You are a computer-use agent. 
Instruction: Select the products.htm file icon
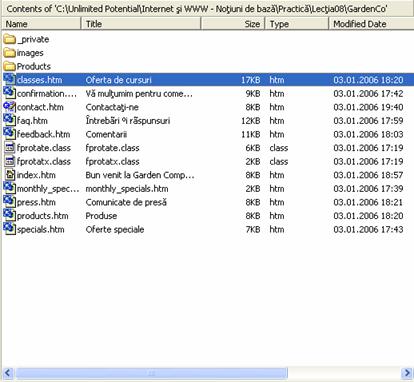point(10,216)
